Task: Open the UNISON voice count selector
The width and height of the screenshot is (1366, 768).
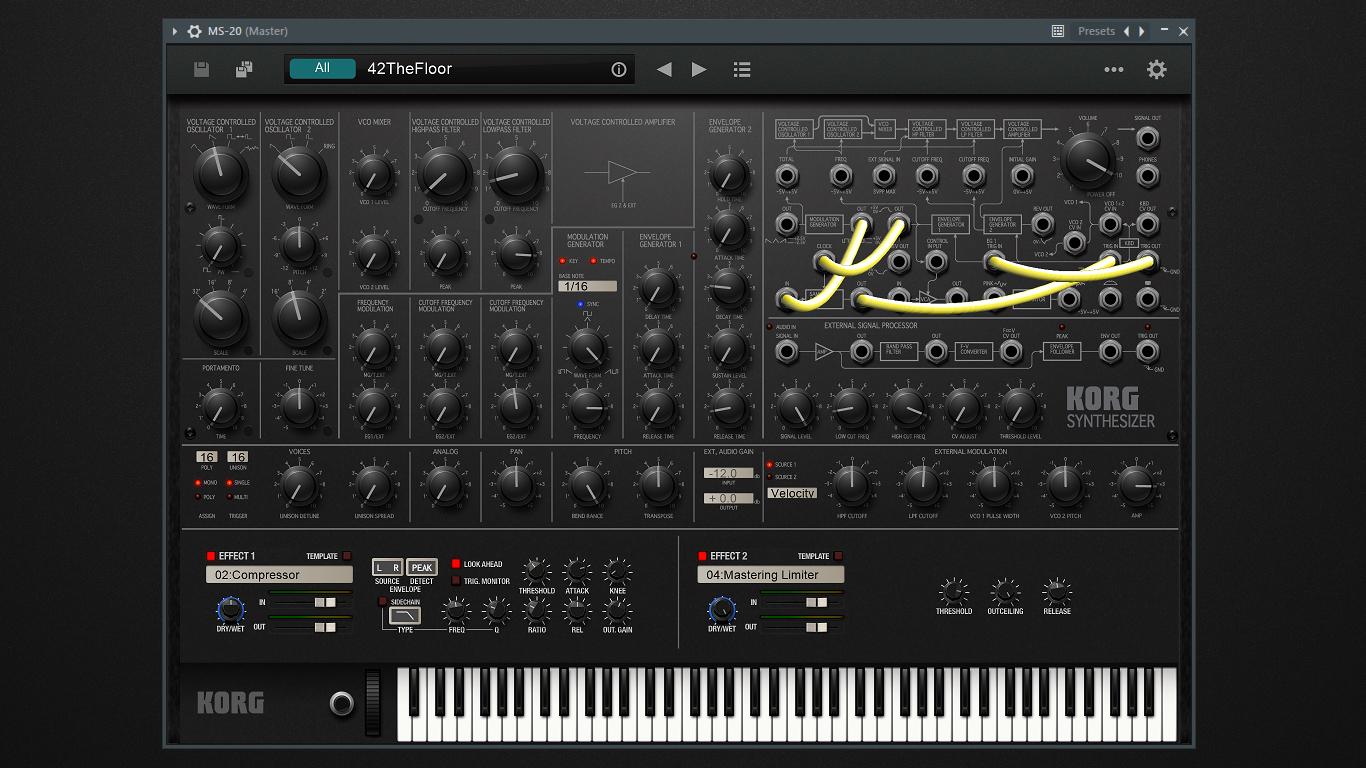Action: 238,457
